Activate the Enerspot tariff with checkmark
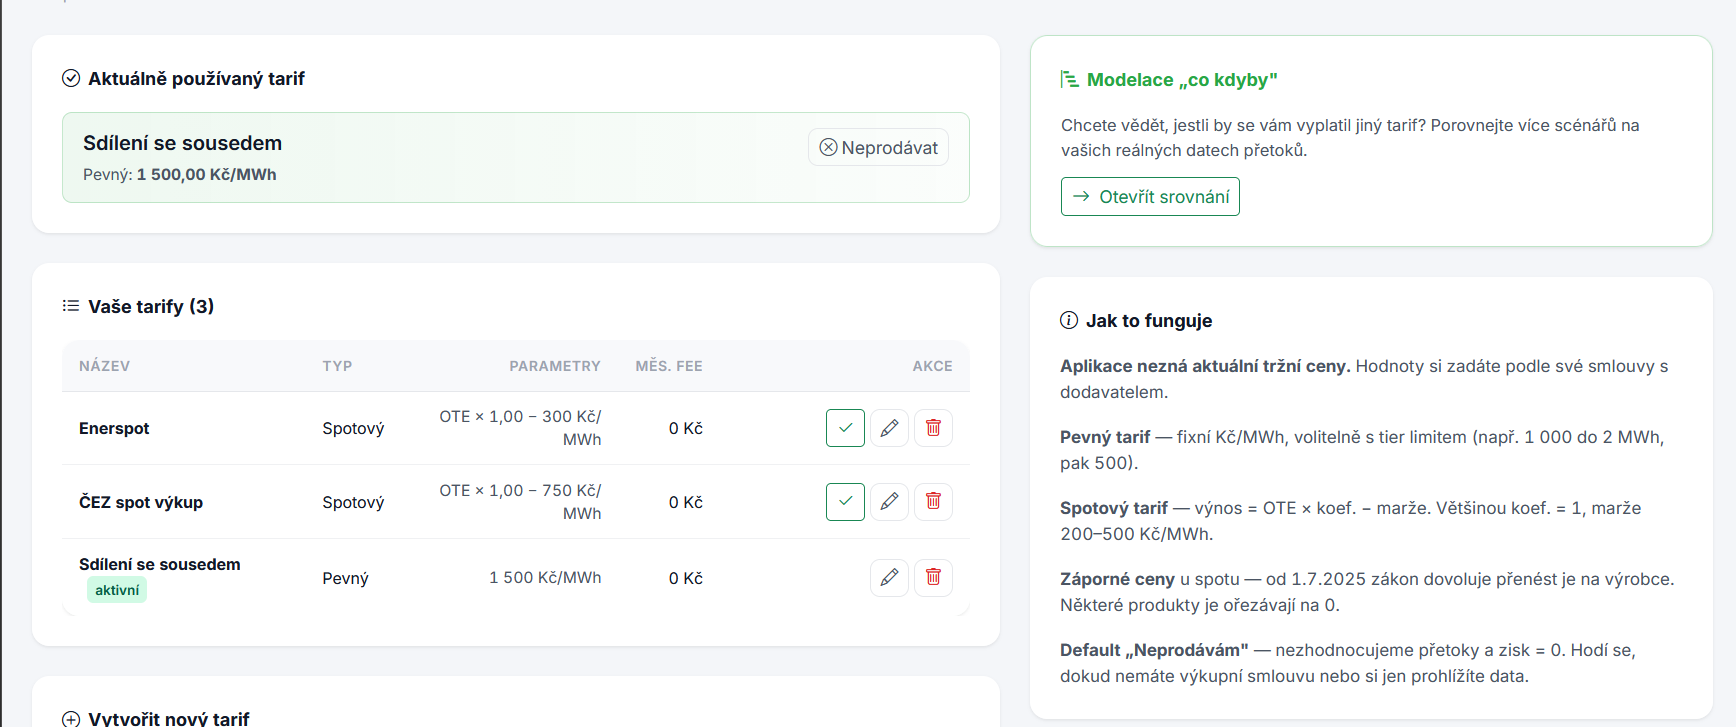Viewport: 1736px width, 727px height. pyautogui.click(x=845, y=428)
